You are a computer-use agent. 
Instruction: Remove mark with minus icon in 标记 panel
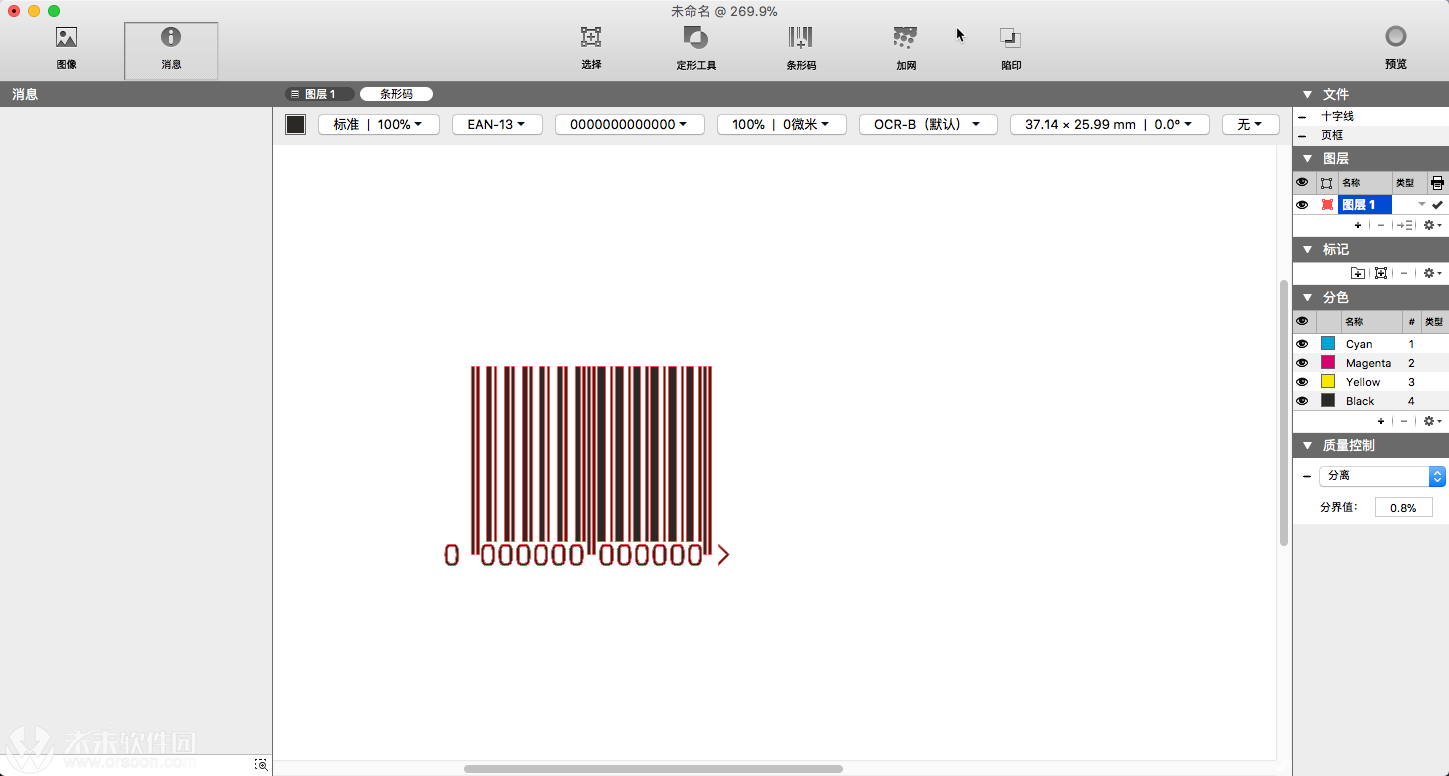pyautogui.click(x=1404, y=273)
